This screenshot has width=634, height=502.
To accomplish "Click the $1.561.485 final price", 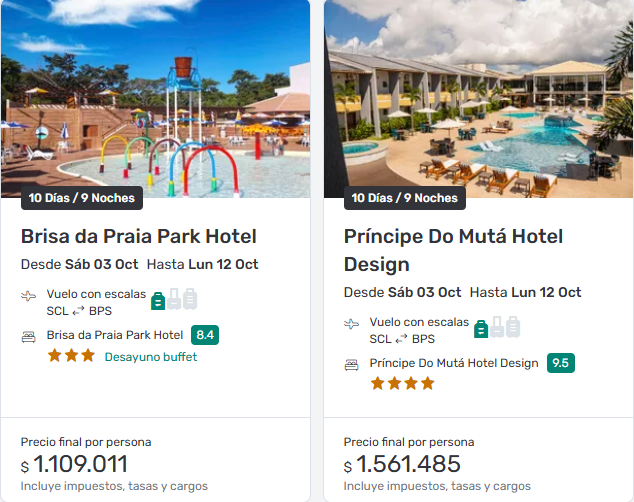I will [x=403, y=465].
